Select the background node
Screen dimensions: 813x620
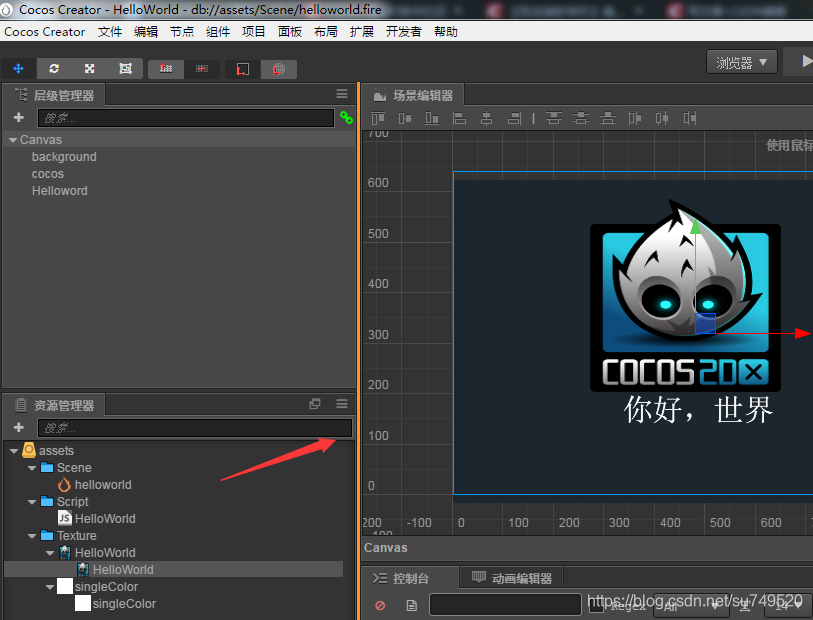pyautogui.click(x=64, y=157)
